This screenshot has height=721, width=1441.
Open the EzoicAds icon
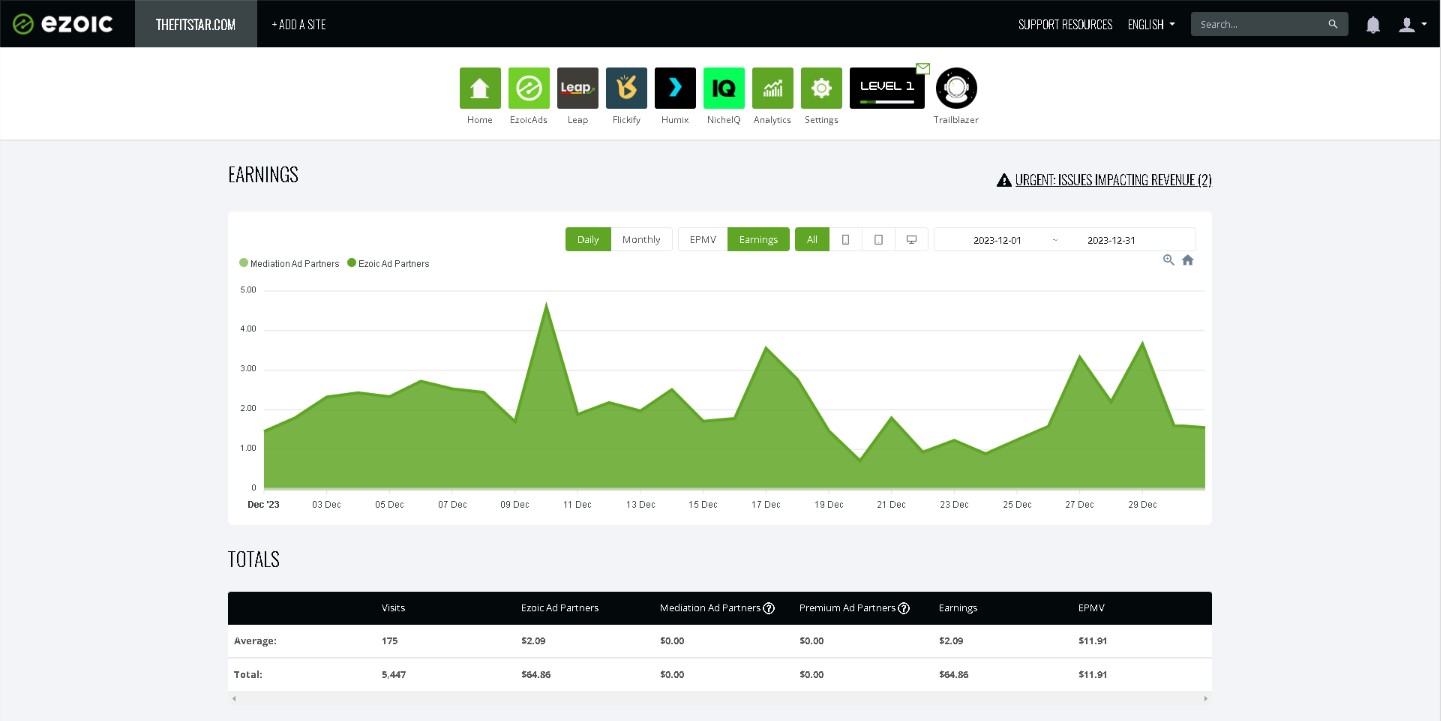[x=529, y=88]
